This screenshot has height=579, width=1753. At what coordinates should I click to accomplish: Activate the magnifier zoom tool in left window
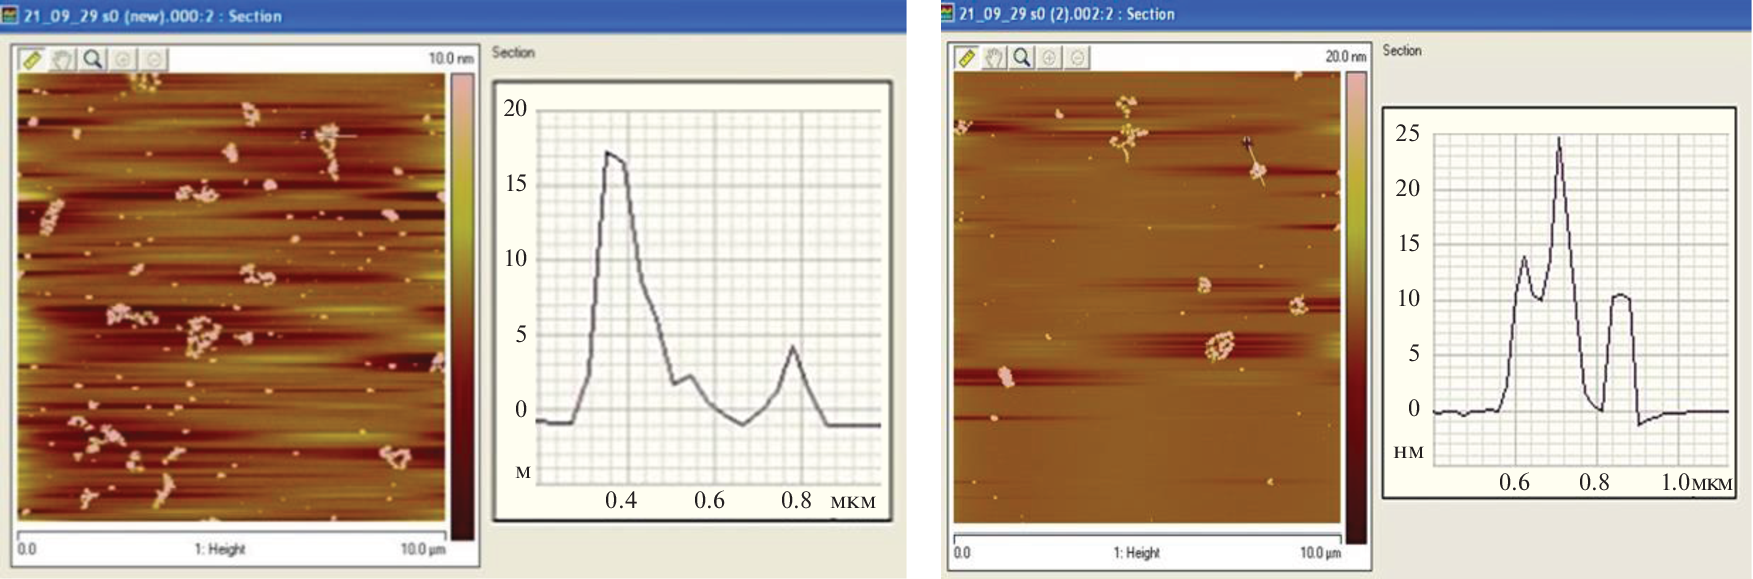[93, 60]
